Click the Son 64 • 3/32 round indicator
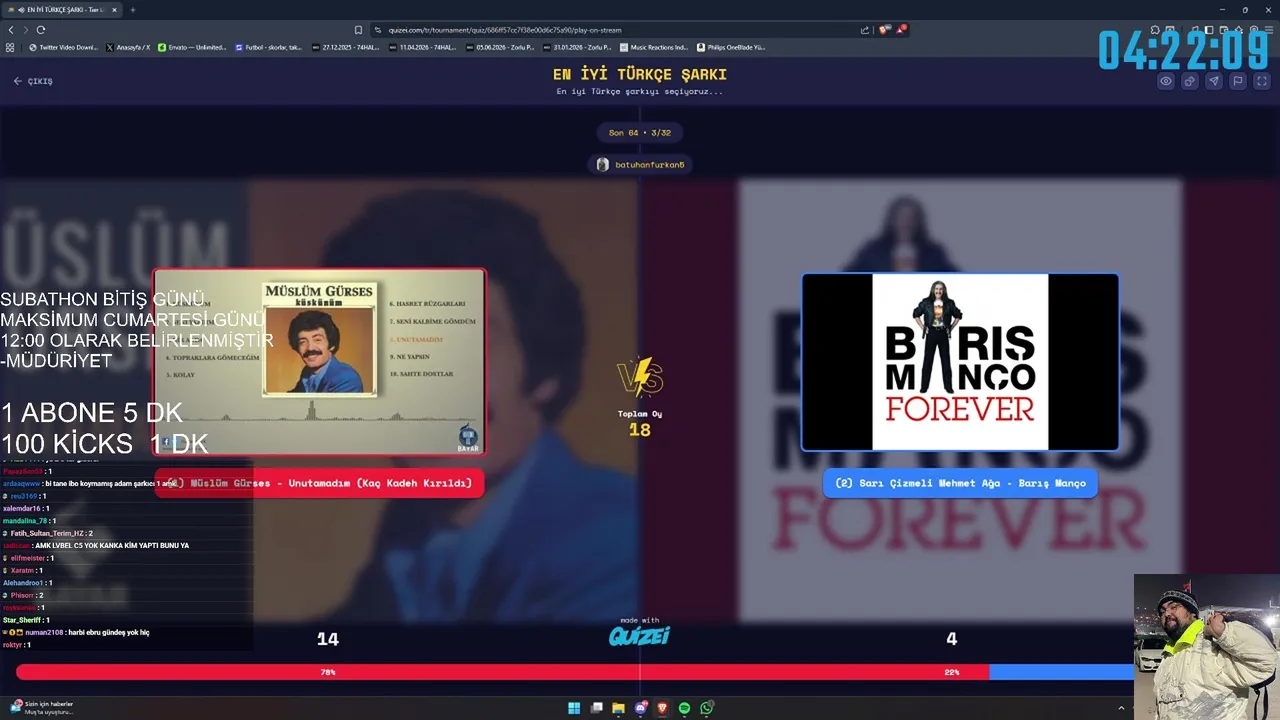This screenshot has height=720, width=1280. tap(640, 133)
